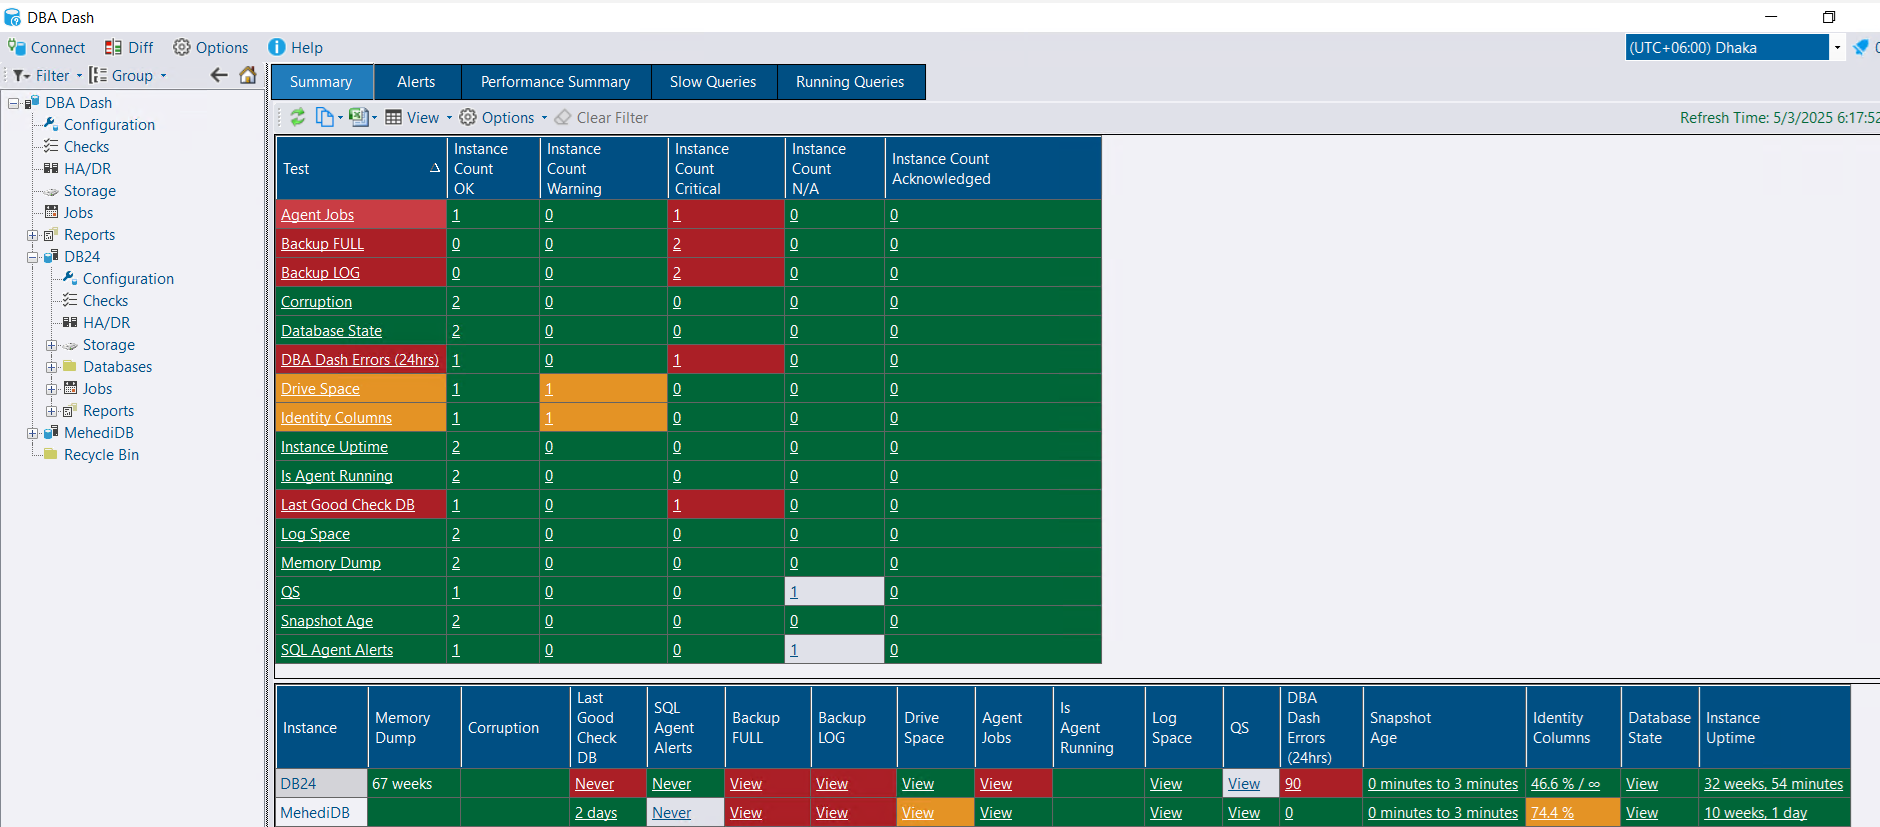Screen dimensions: 1880x827
Task: Switch to the Summary tab
Action: 321,82
